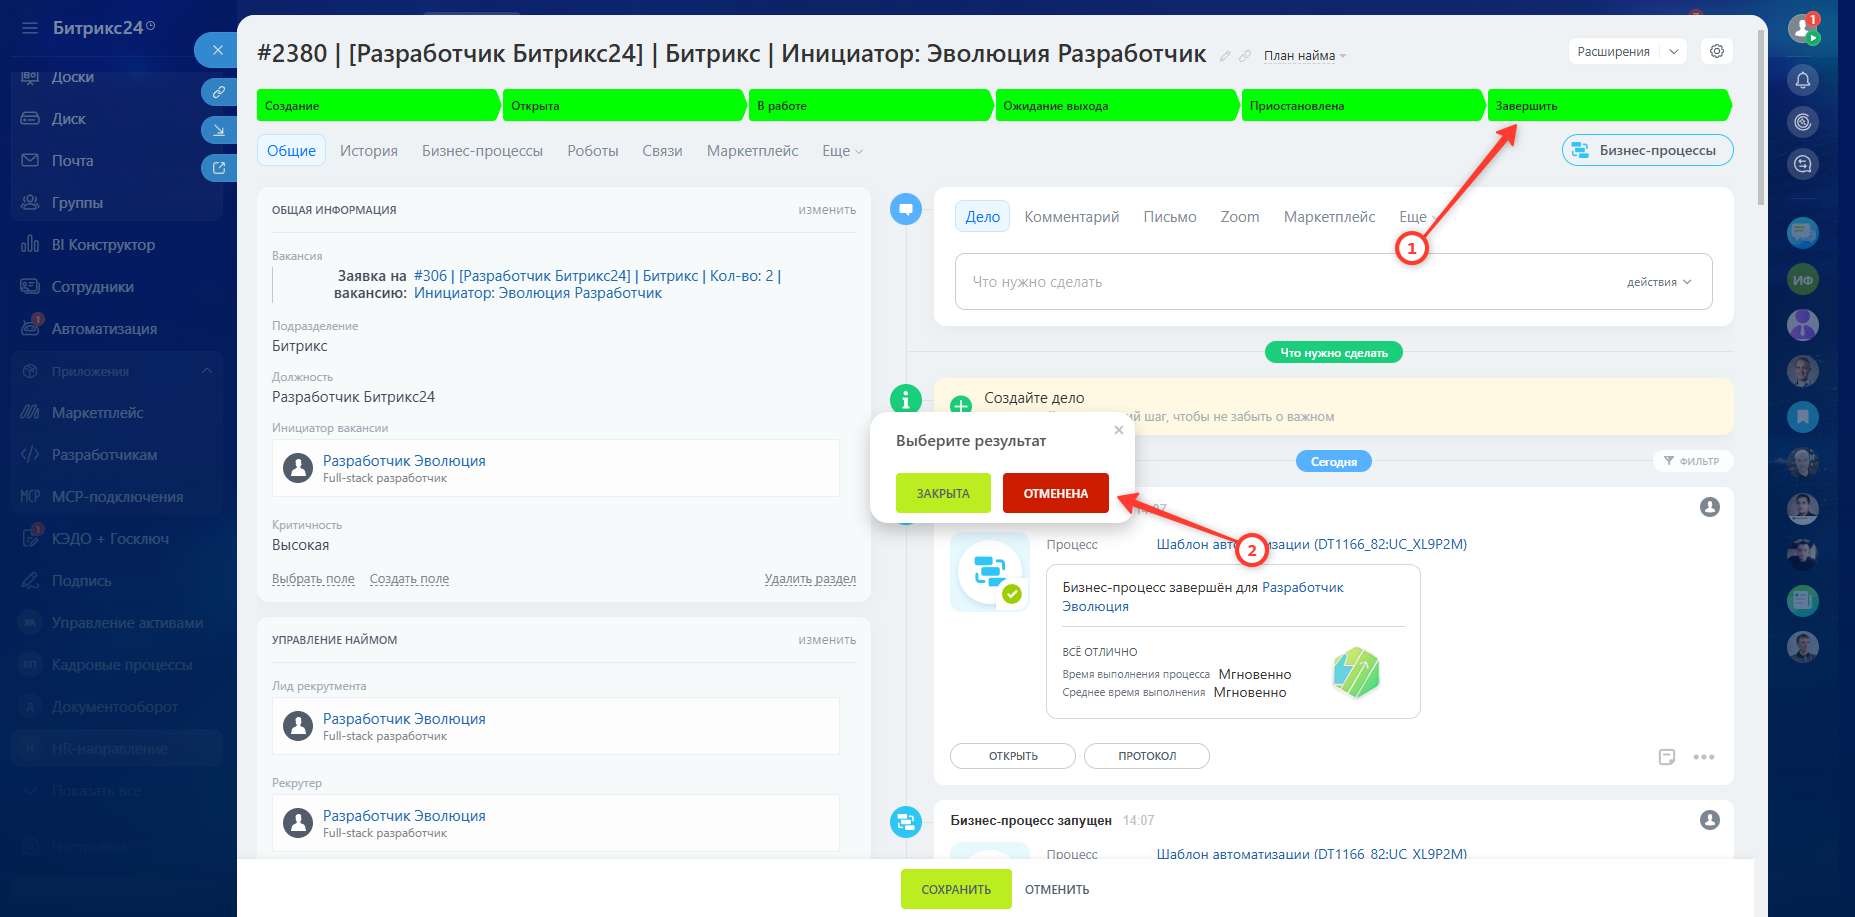Click Удалить раздел link
Image resolution: width=1855 pixels, height=917 pixels.
(810, 579)
